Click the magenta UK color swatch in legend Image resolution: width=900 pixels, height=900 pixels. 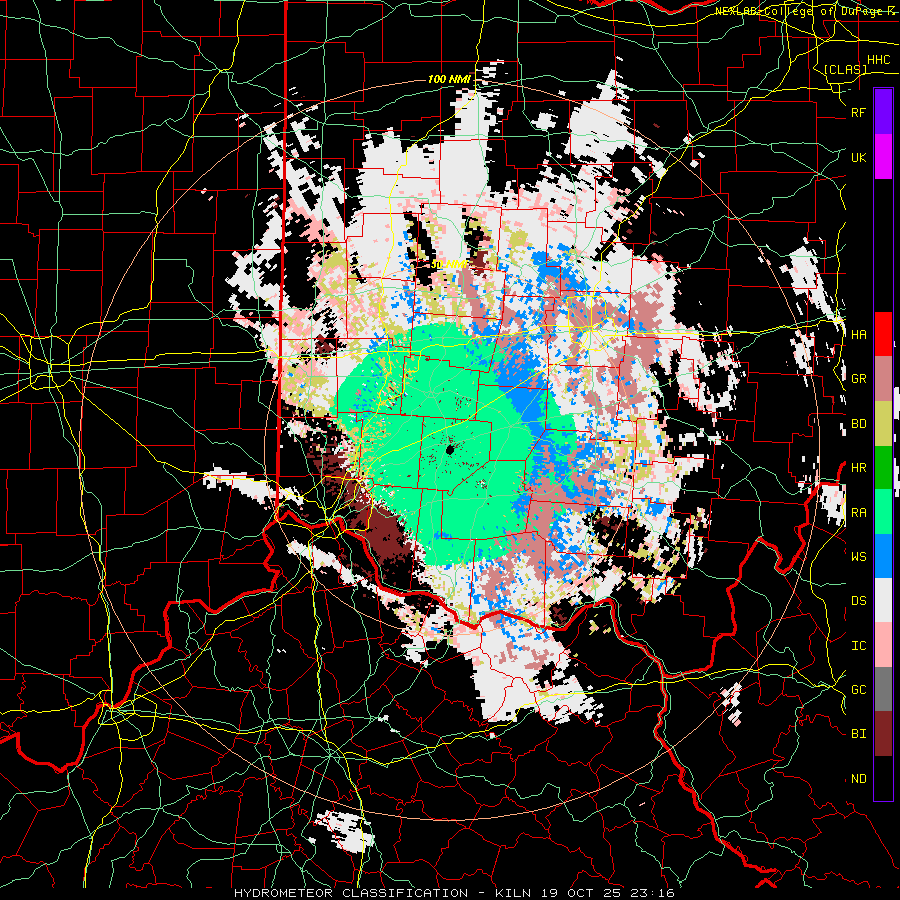[883, 157]
